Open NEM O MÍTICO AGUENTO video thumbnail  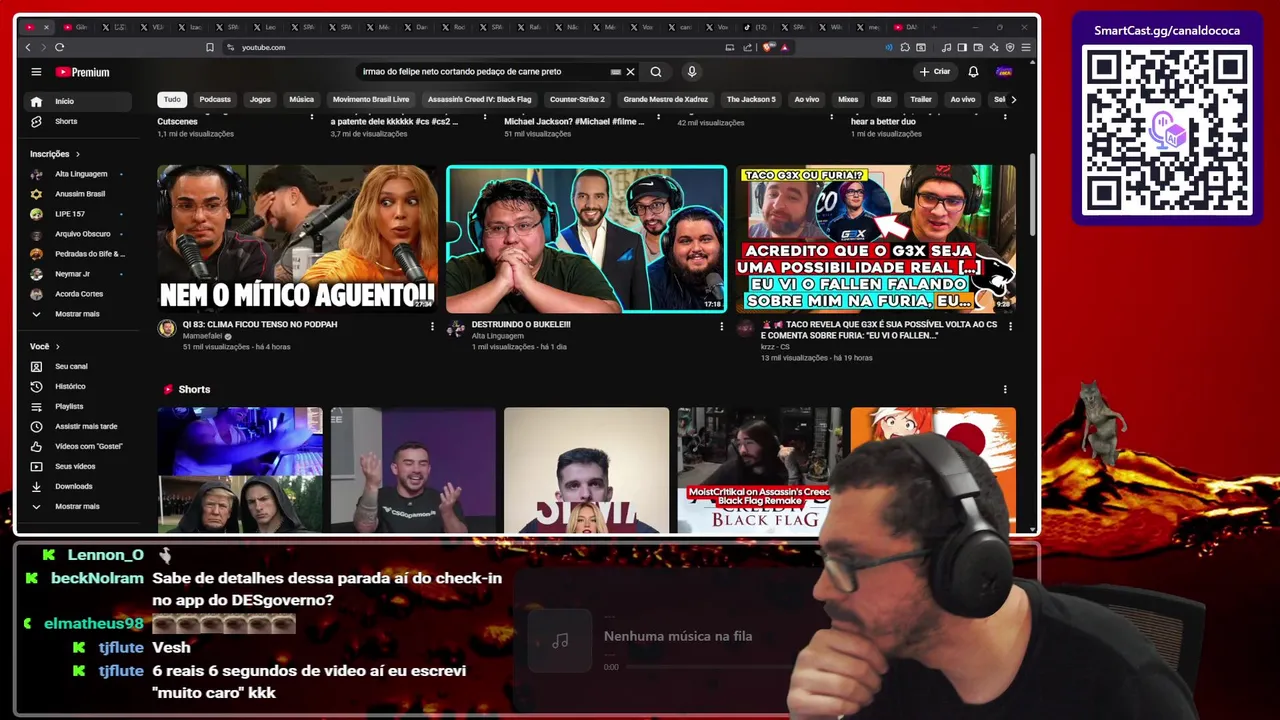click(297, 239)
